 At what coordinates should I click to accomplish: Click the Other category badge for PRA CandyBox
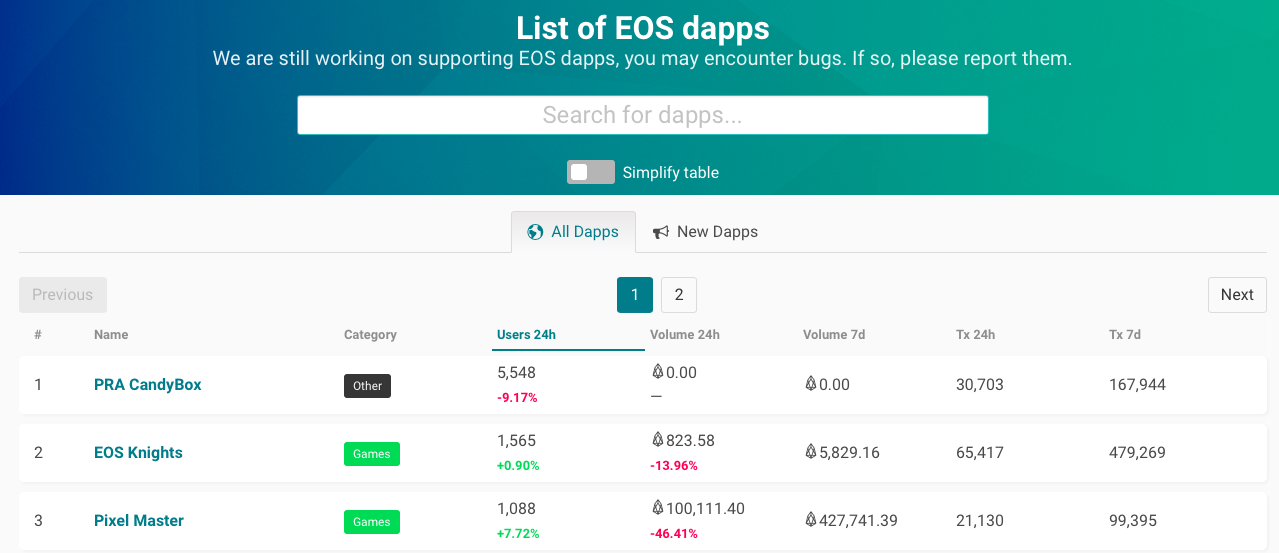coord(367,386)
